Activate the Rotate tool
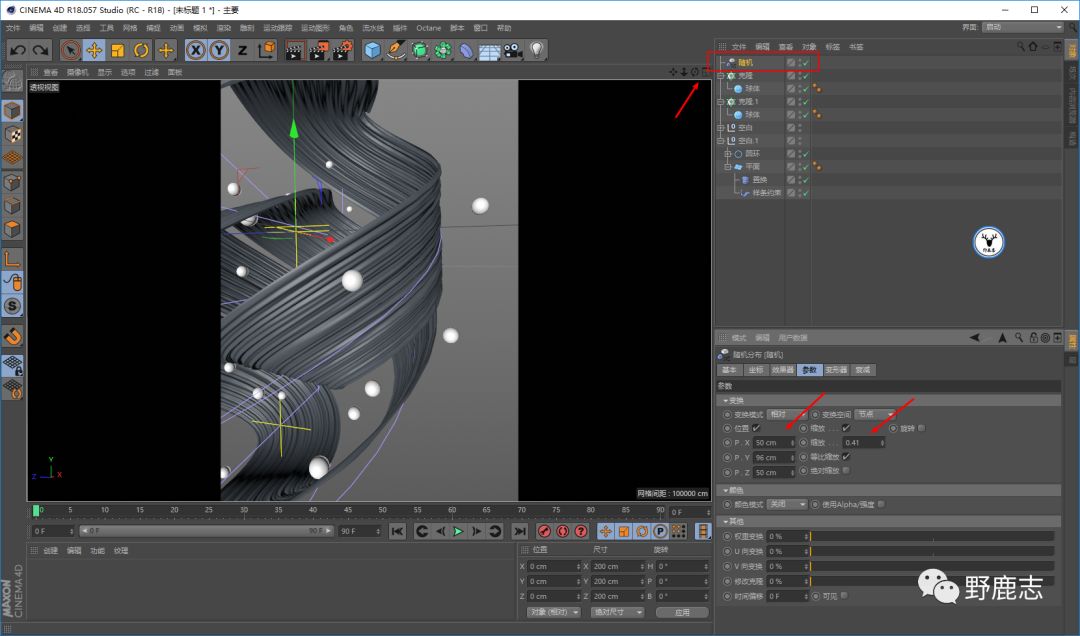Viewport: 1080px width, 636px height. click(142, 50)
